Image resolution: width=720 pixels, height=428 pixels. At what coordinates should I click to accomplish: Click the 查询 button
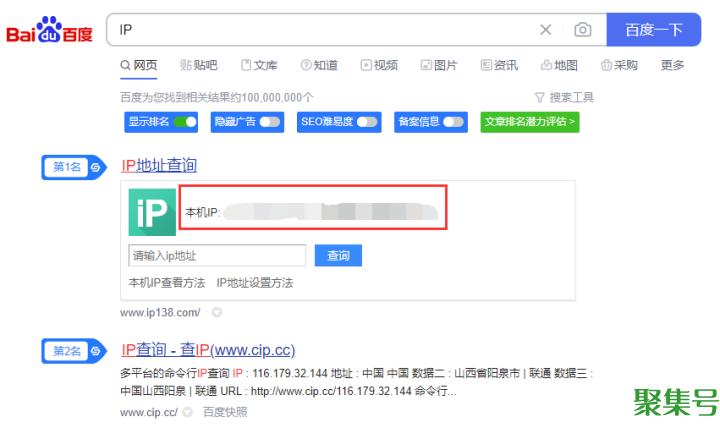pyautogui.click(x=338, y=256)
